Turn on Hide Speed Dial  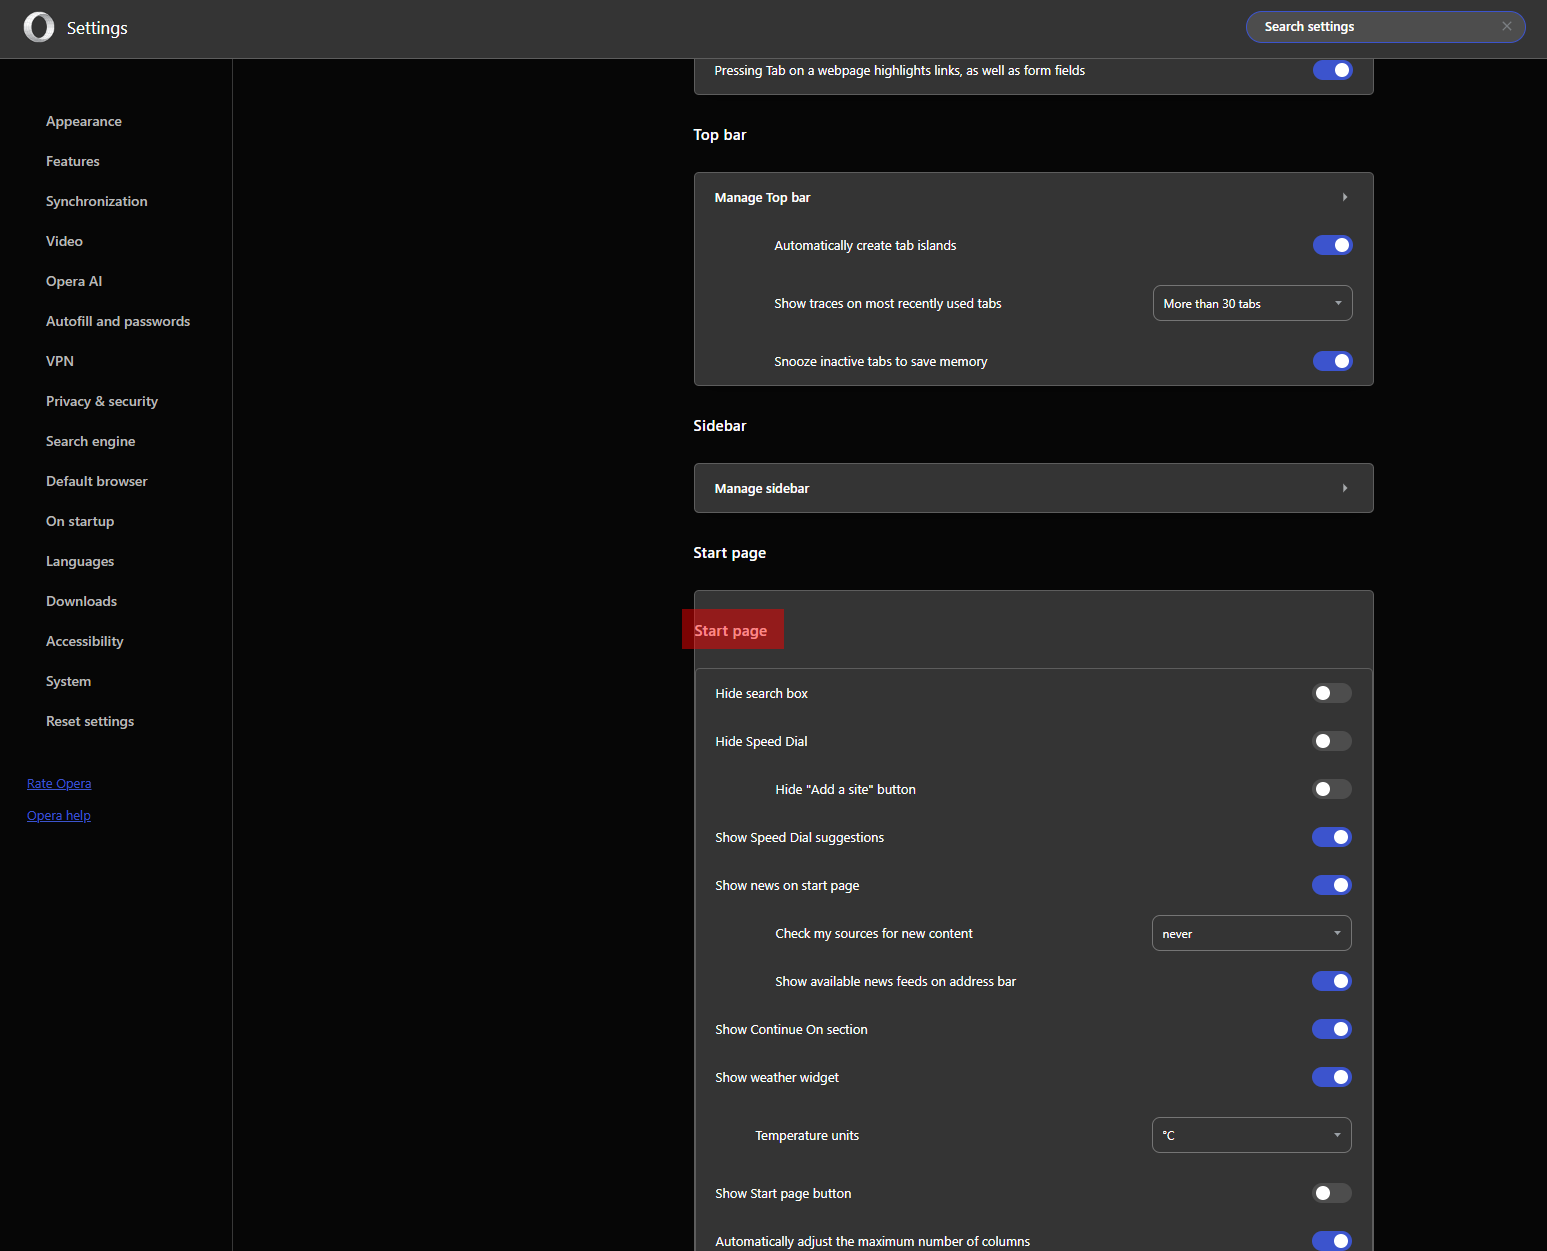pyautogui.click(x=1331, y=742)
